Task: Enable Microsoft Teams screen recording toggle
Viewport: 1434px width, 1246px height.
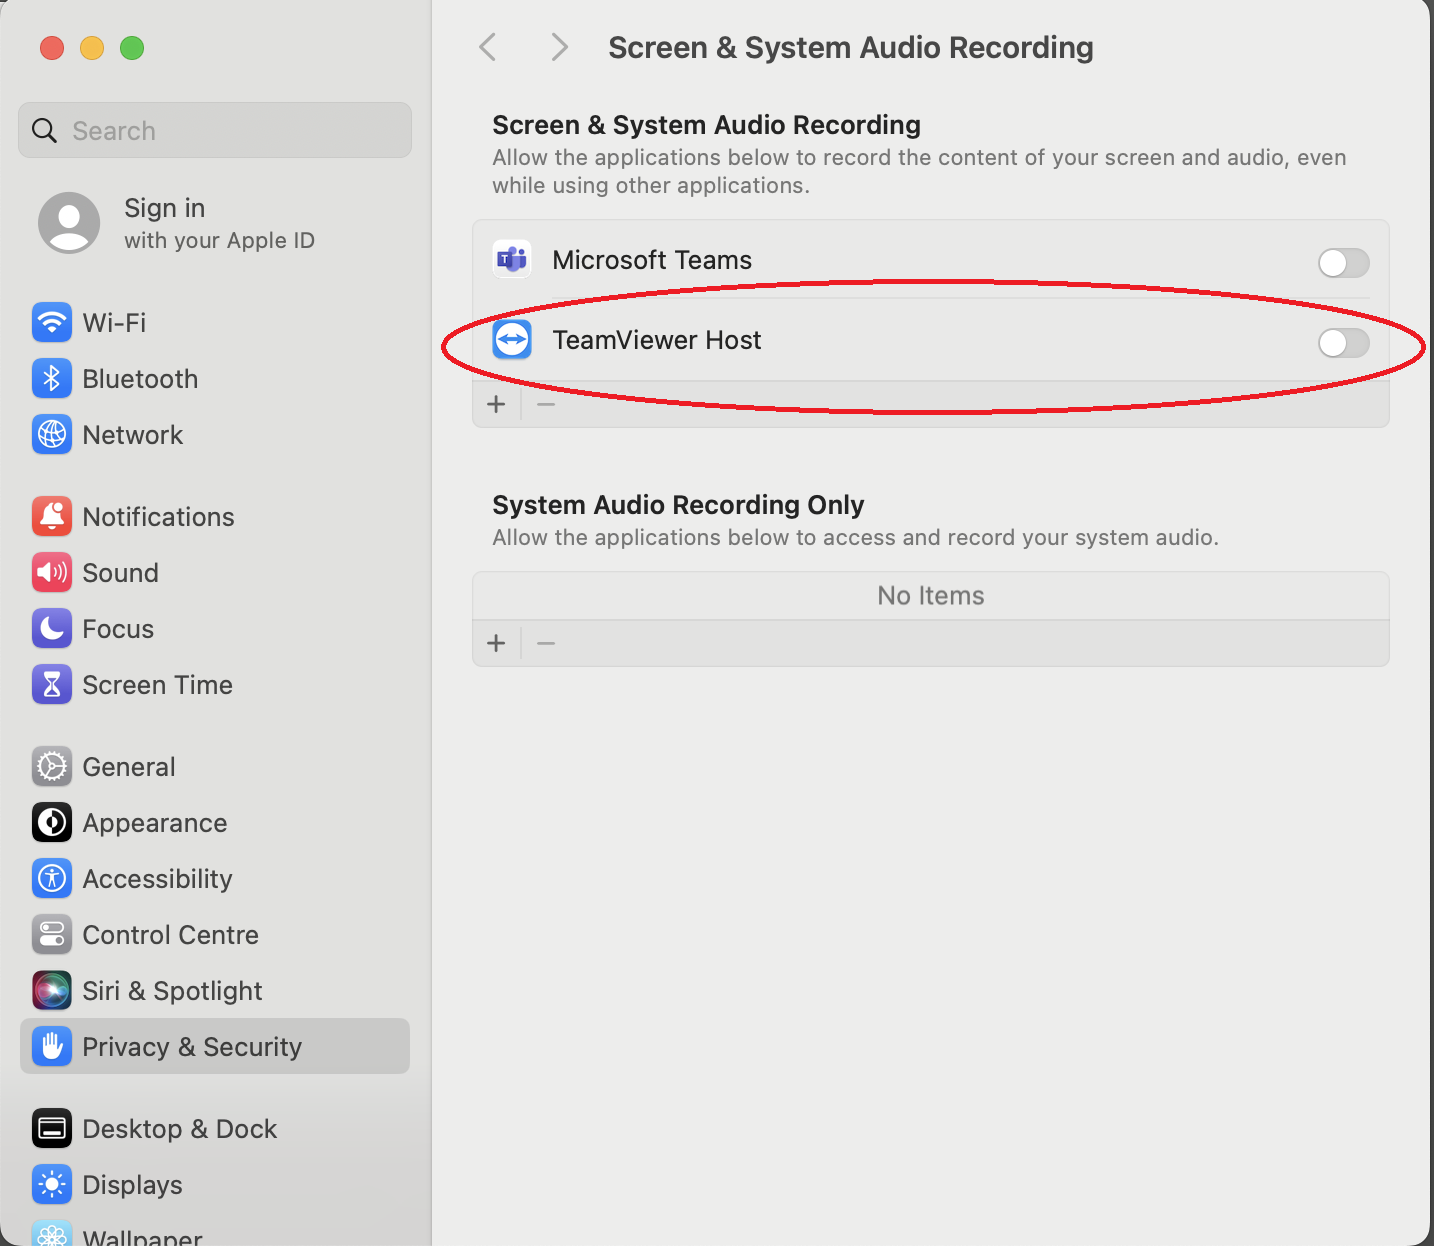Action: [1343, 263]
